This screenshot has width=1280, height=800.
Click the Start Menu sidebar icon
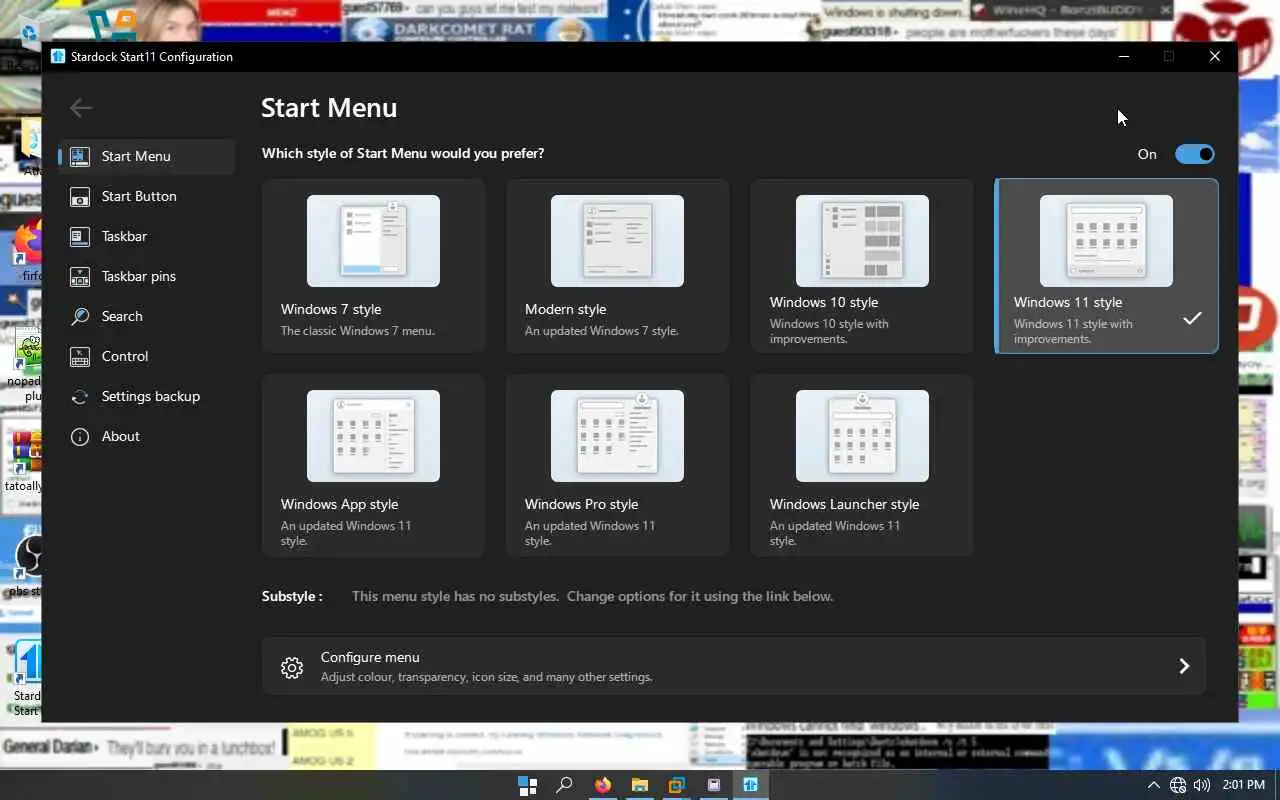[80, 156]
